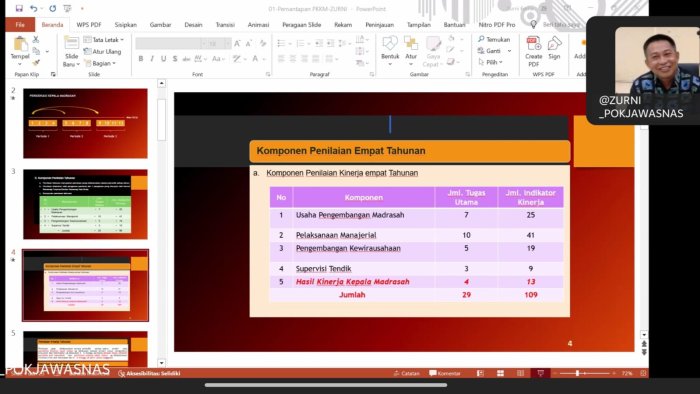This screenshot has width=700, height=394.
Task: Open the WPS PDF tab
Action: (89, 25)
